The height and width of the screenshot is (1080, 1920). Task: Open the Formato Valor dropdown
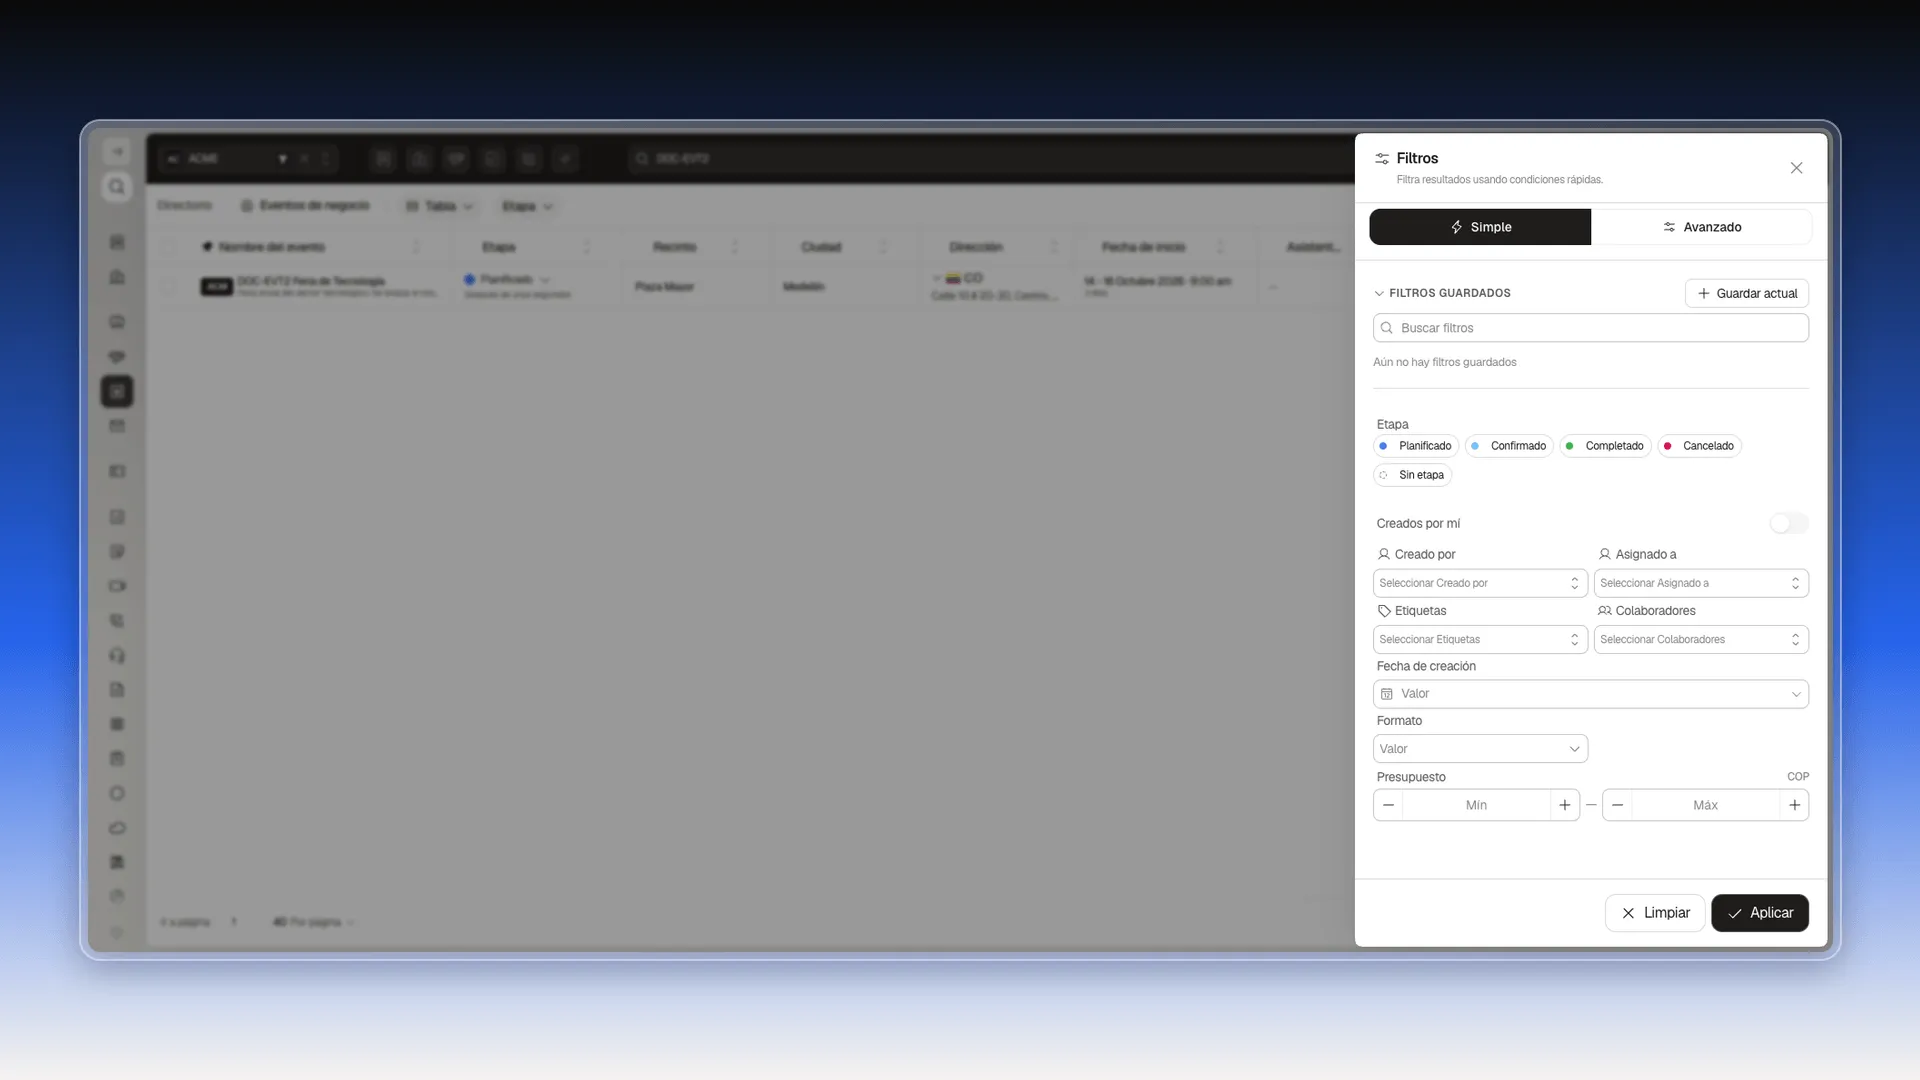point(1480,749)
